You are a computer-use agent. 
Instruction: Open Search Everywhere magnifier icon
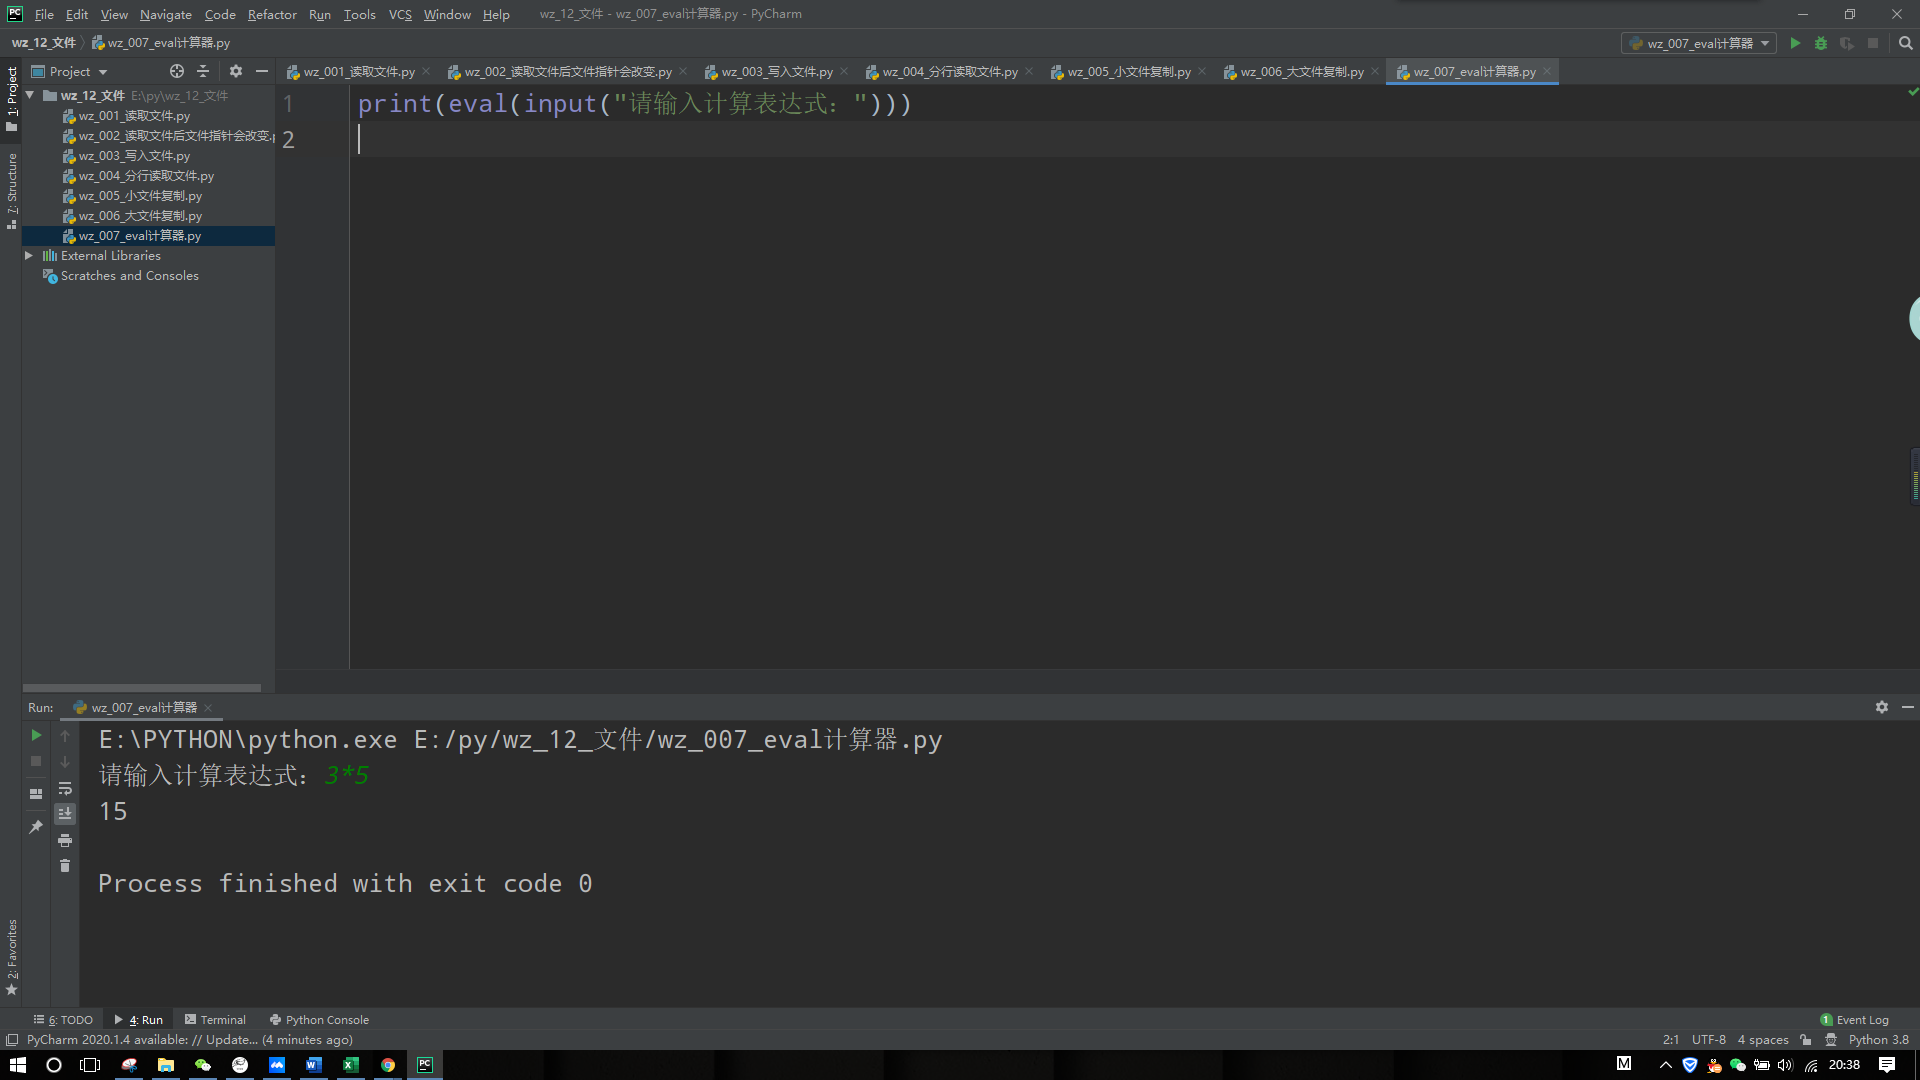click(1906, 43)
